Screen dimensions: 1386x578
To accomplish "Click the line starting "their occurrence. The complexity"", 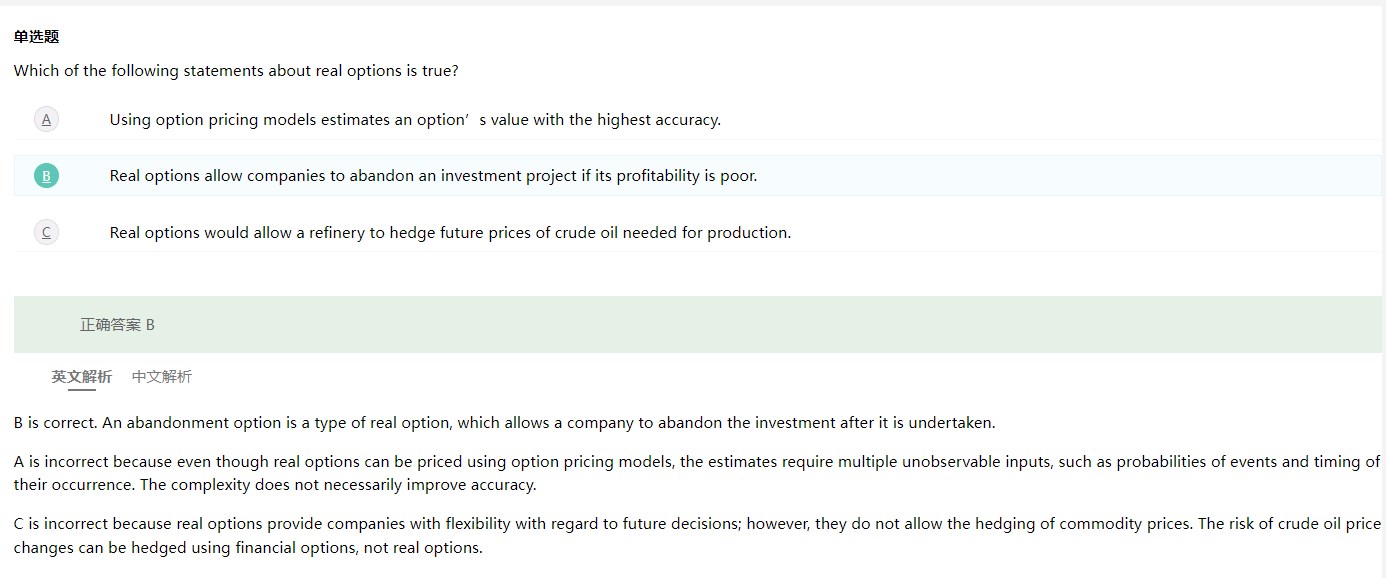I will [275, 485].
